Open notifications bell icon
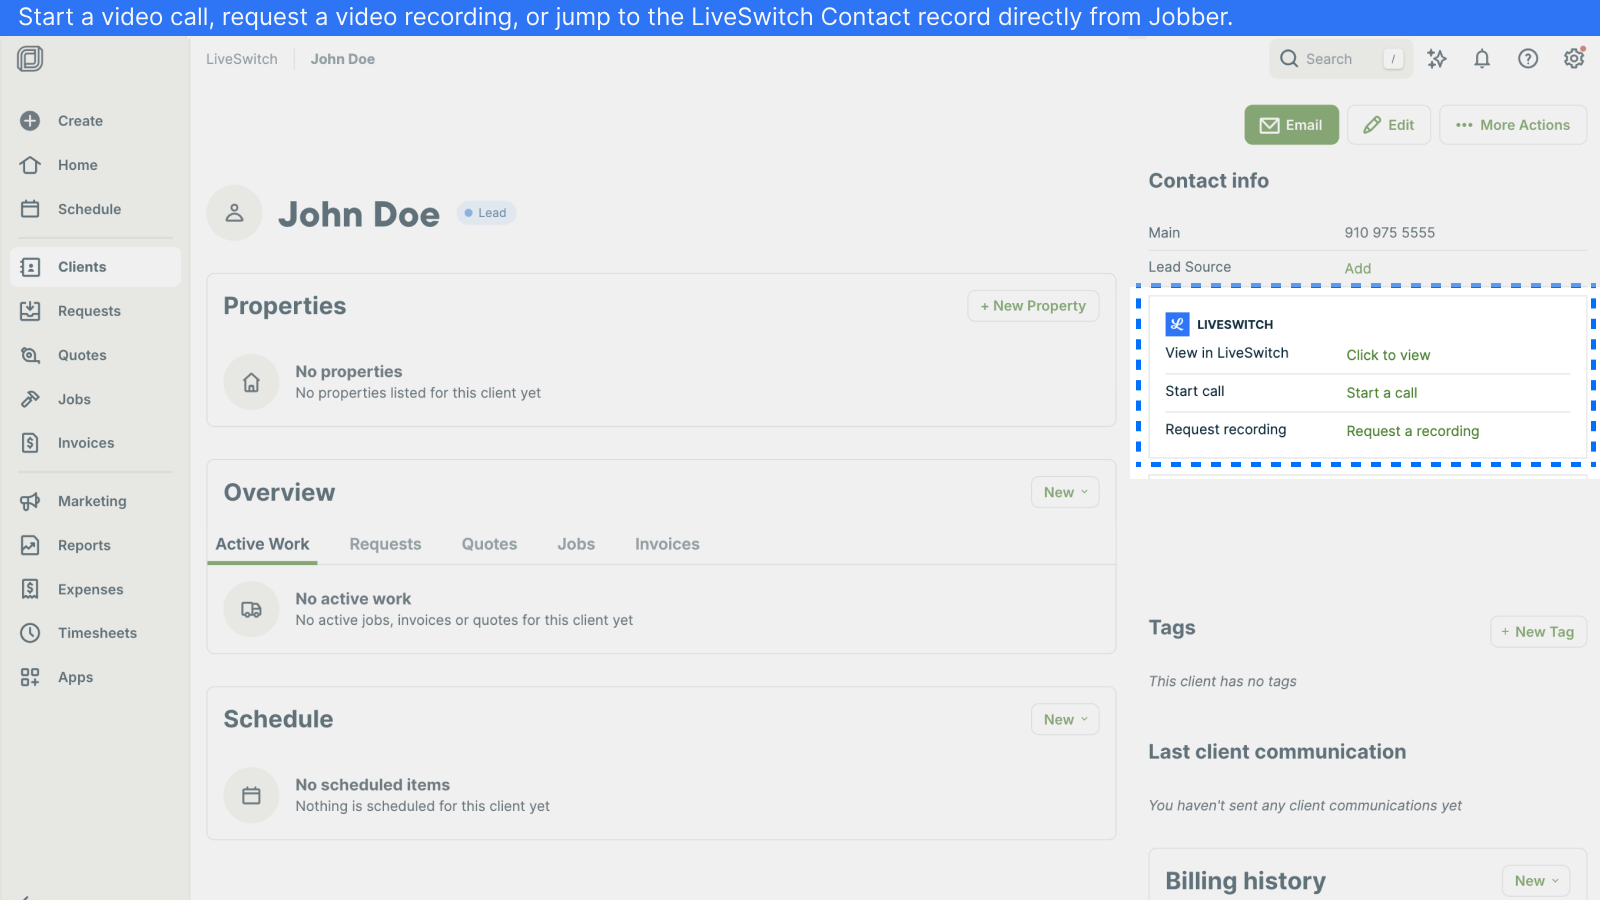The height and width of the screenshot is (900, 1600). click(1482, 59)
